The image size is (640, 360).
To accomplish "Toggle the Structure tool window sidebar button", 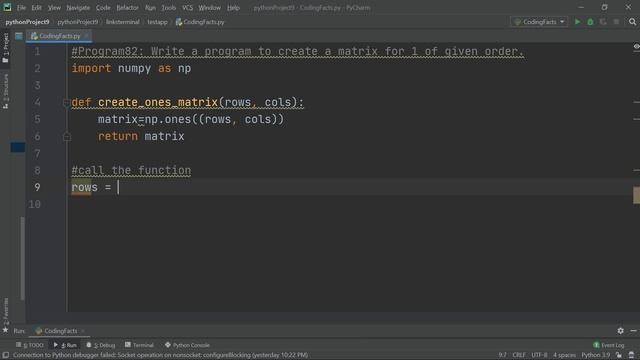I will click(6, 91).
